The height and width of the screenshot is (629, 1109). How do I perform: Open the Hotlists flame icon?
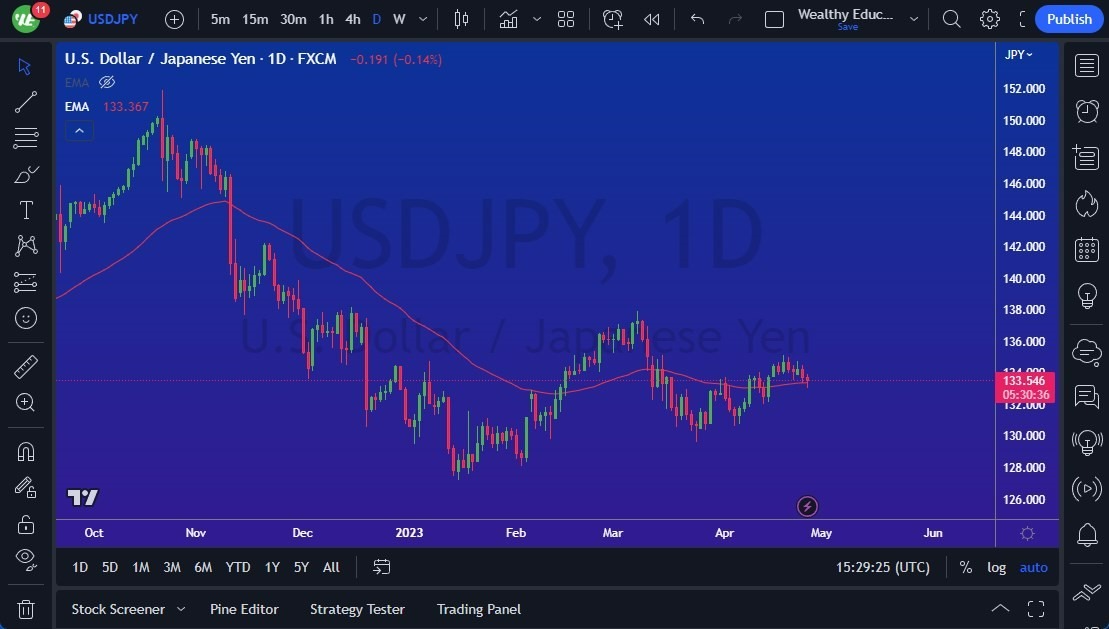[x=1087, y=203]
